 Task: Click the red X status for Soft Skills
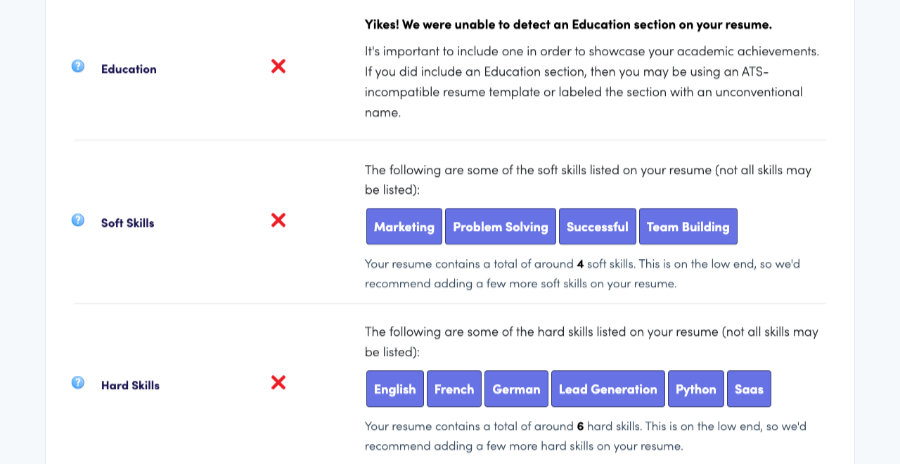[x=278, y=220]
